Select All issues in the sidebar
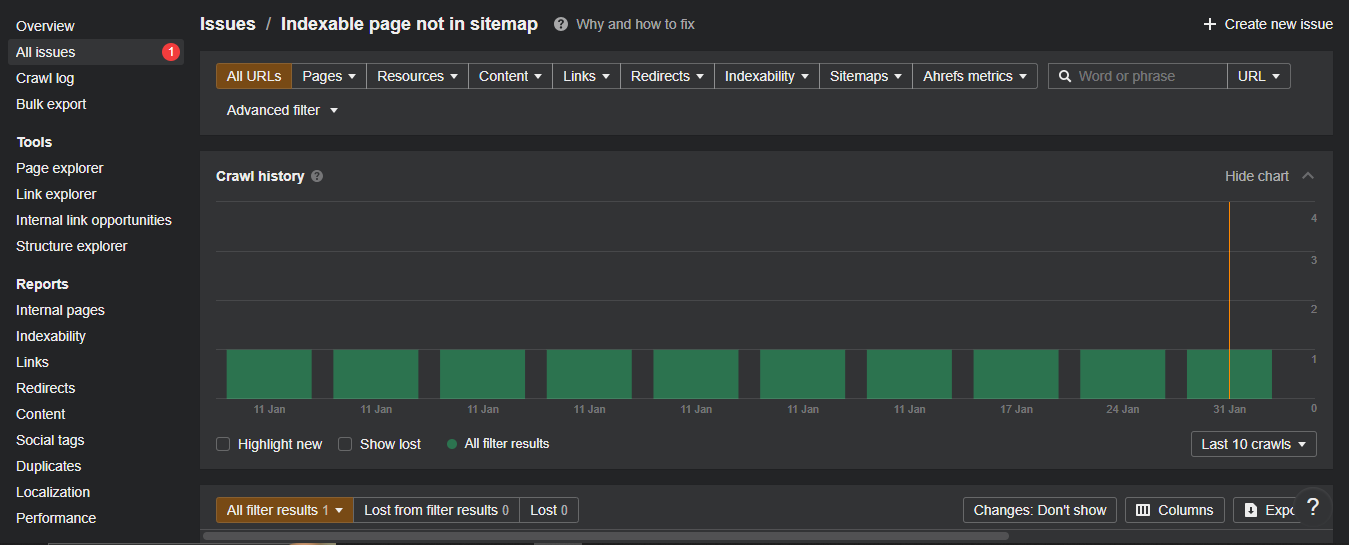Viewport: 1349px width, 545px height. coord(96,52)
